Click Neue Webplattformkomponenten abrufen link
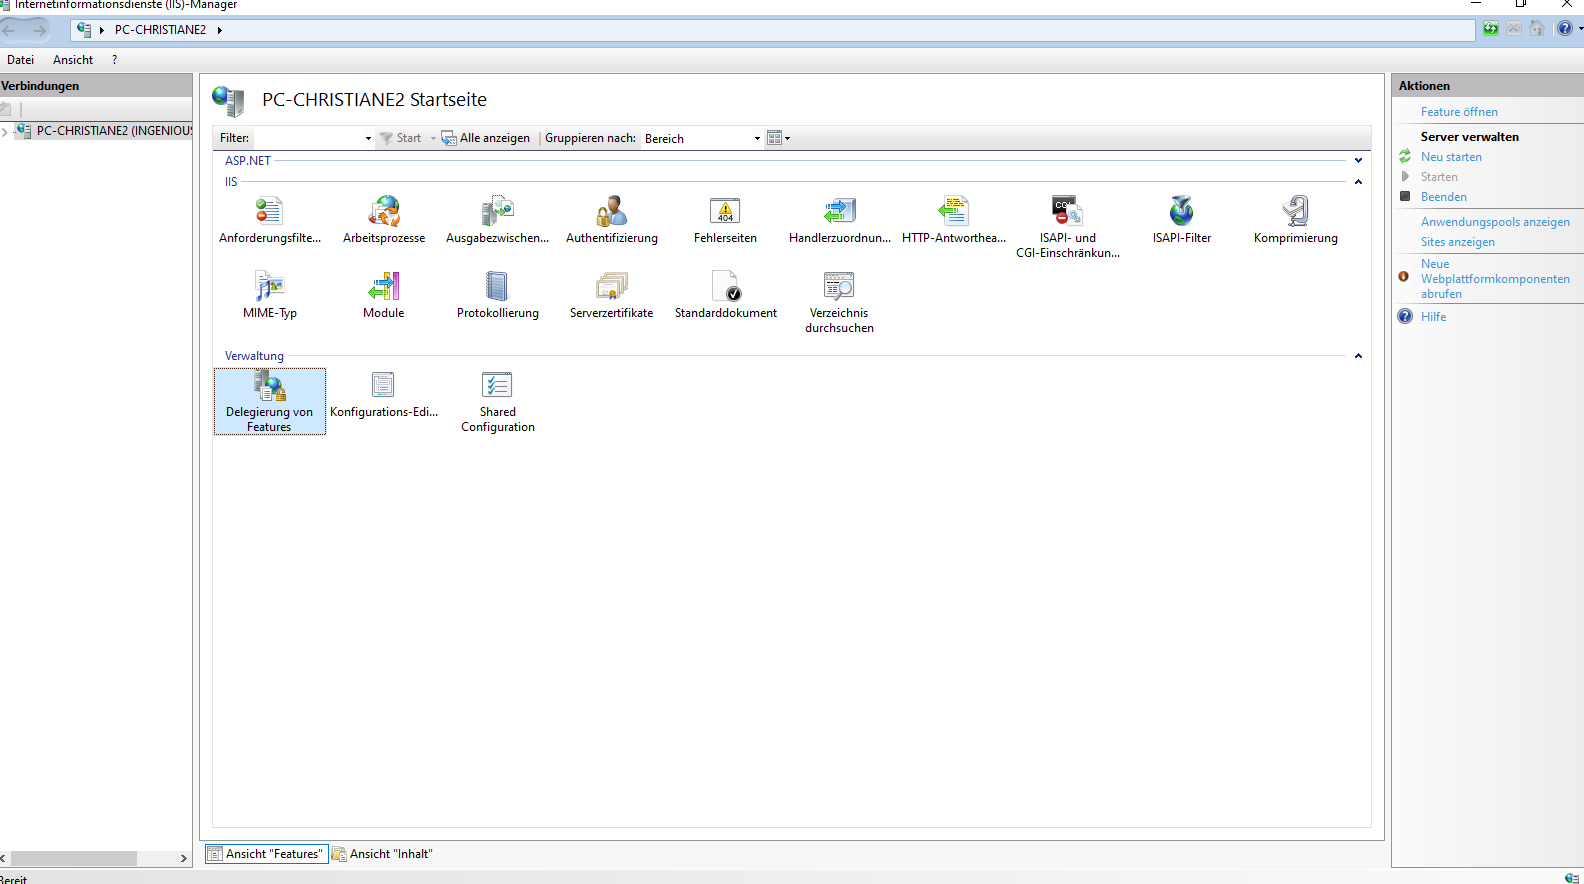 [x=1495, y=279]
